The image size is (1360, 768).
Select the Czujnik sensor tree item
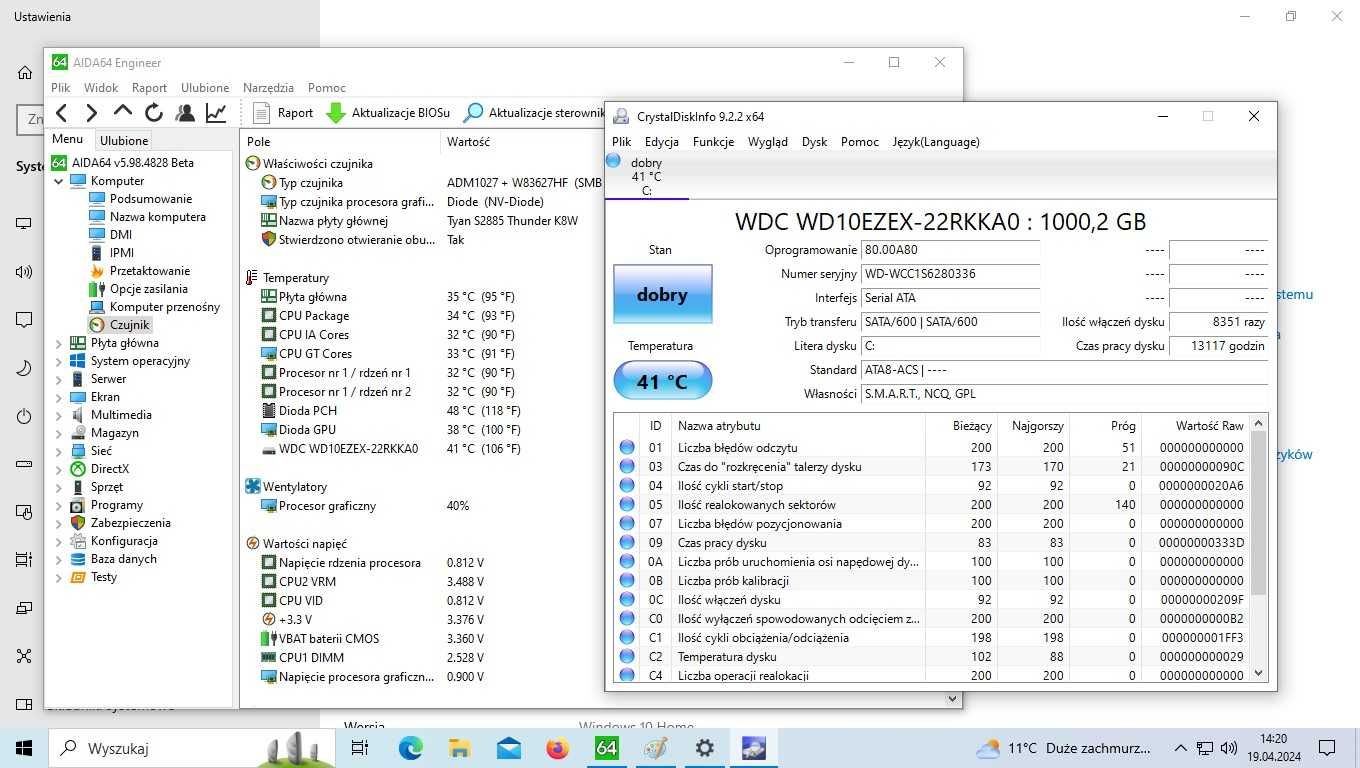(120, 325)
